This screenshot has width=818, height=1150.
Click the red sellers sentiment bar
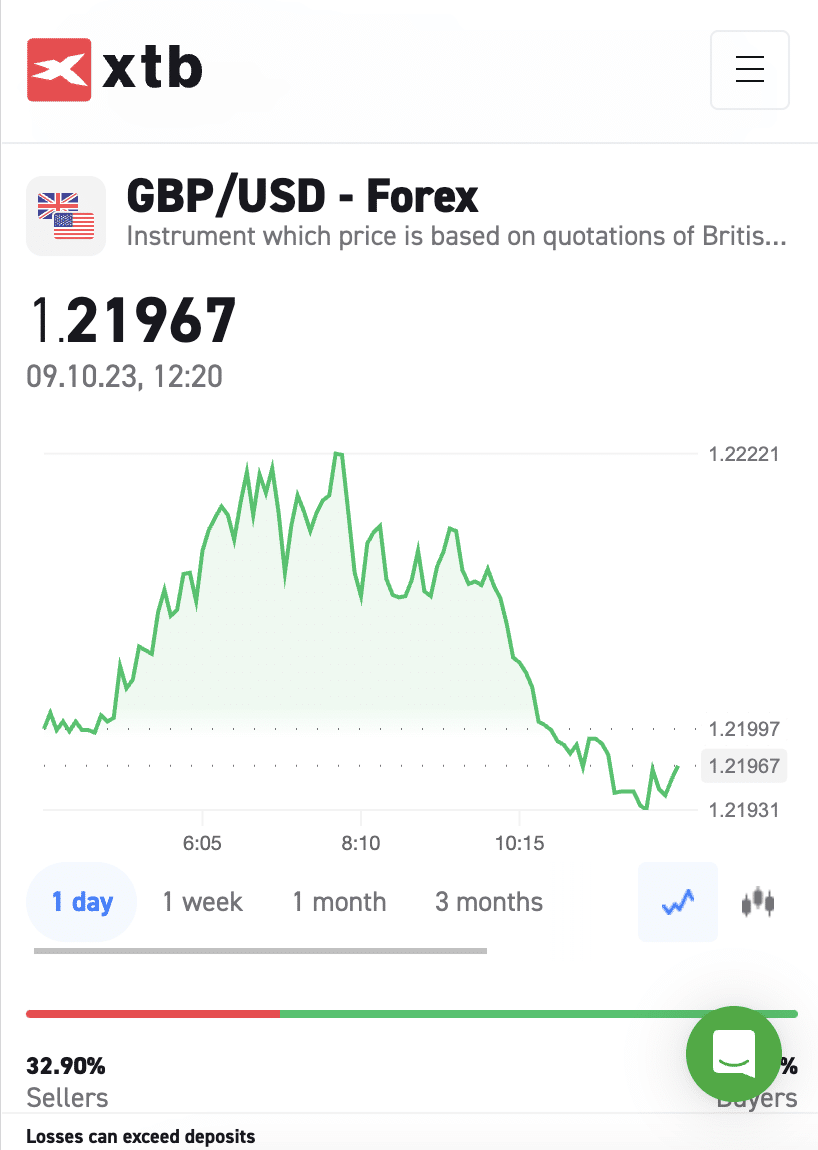(153, 1014)
